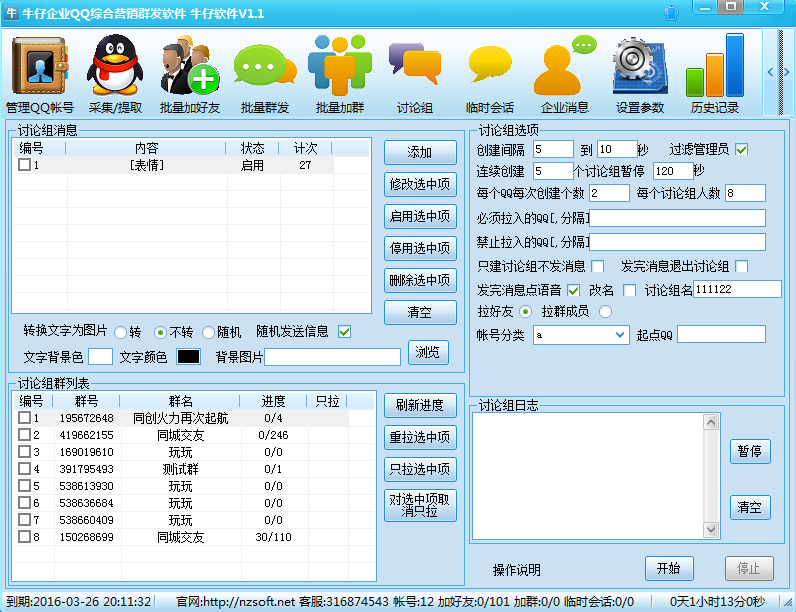Viewport: 796px width, 612px height.
Task: Open the 批量加群 people icon
Action: [x=340, y=66]
